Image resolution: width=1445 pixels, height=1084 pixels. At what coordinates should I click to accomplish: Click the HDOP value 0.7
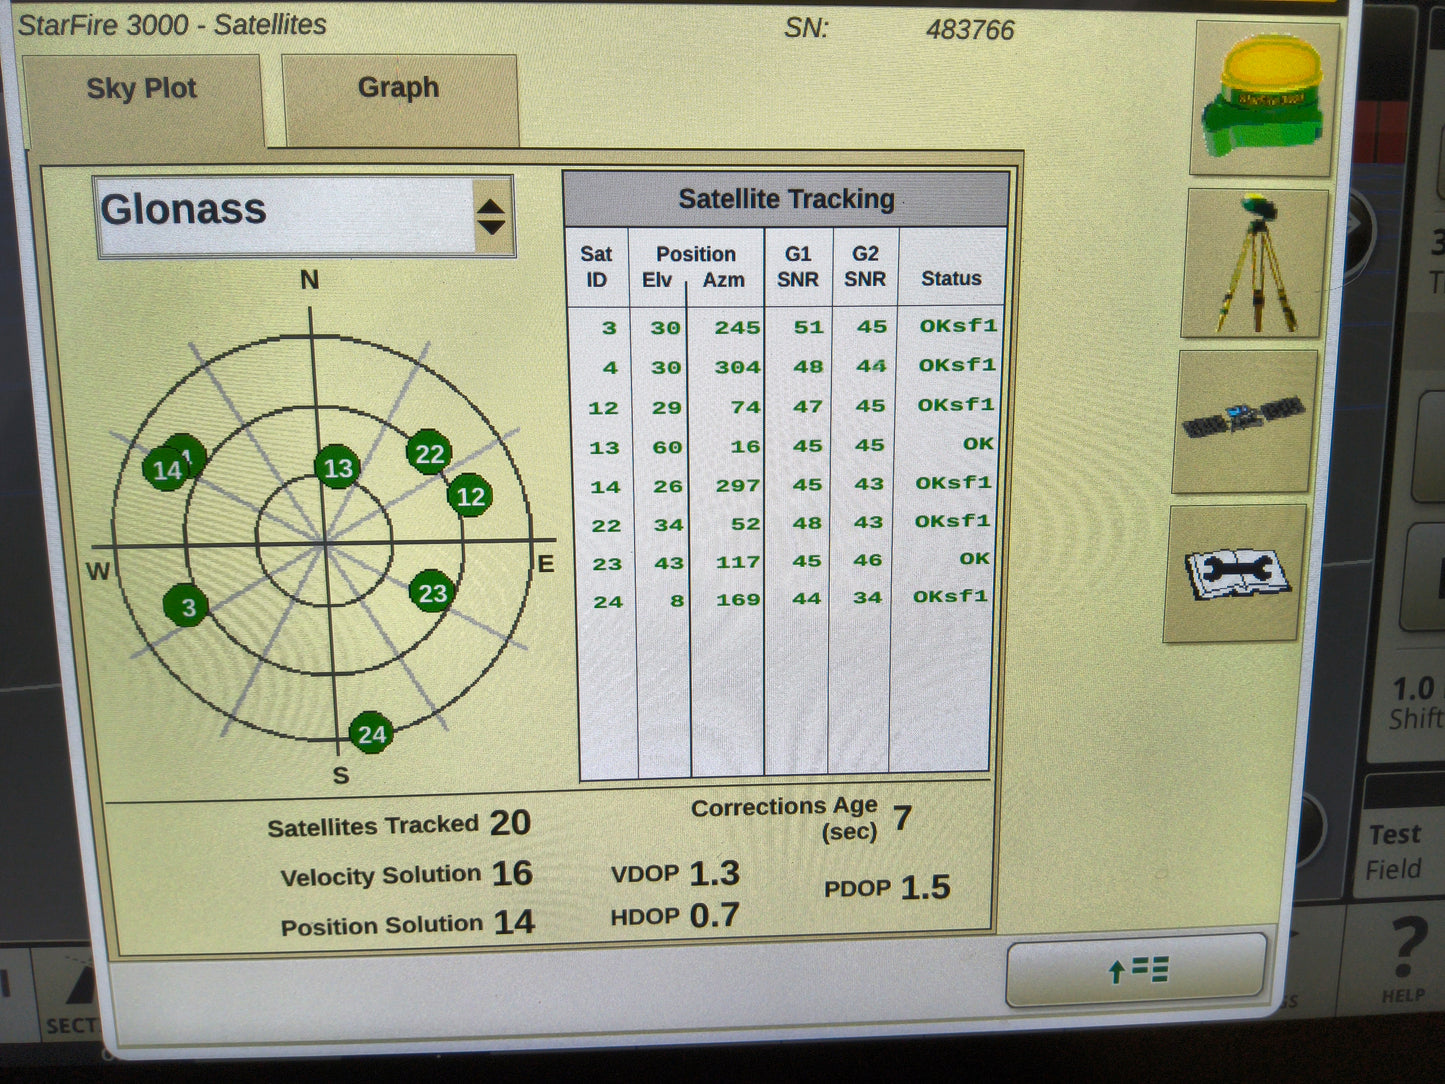tap(714, 915)
